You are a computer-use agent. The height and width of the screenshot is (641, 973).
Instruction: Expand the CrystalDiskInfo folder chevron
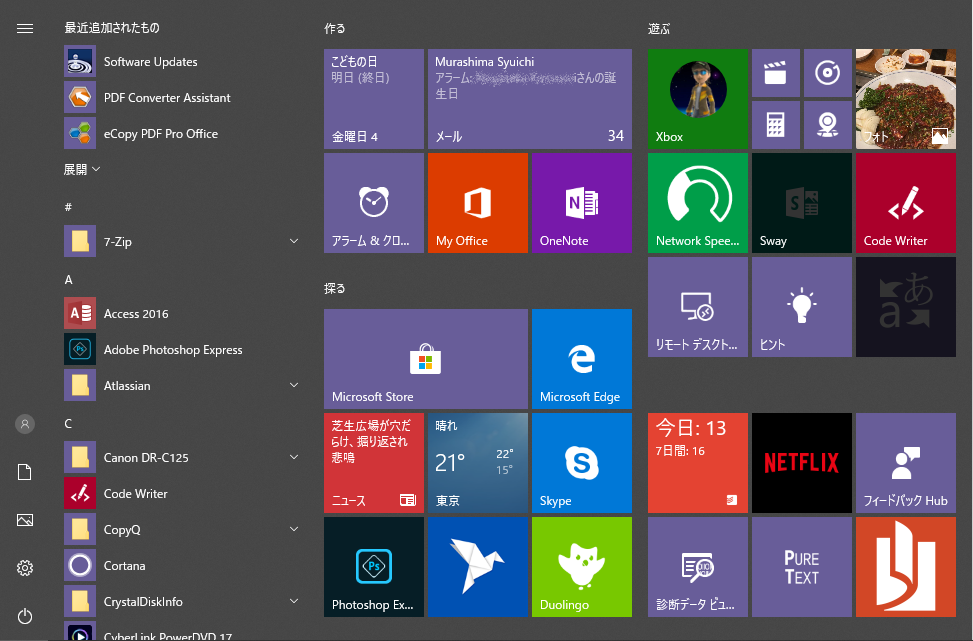point(294,601)
